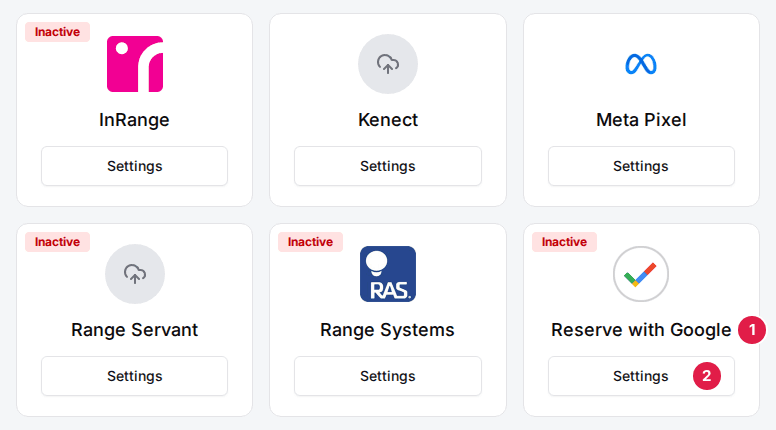Click the Meta Pixel infinity logo
776x430 pixels.
tap(641, 64)
